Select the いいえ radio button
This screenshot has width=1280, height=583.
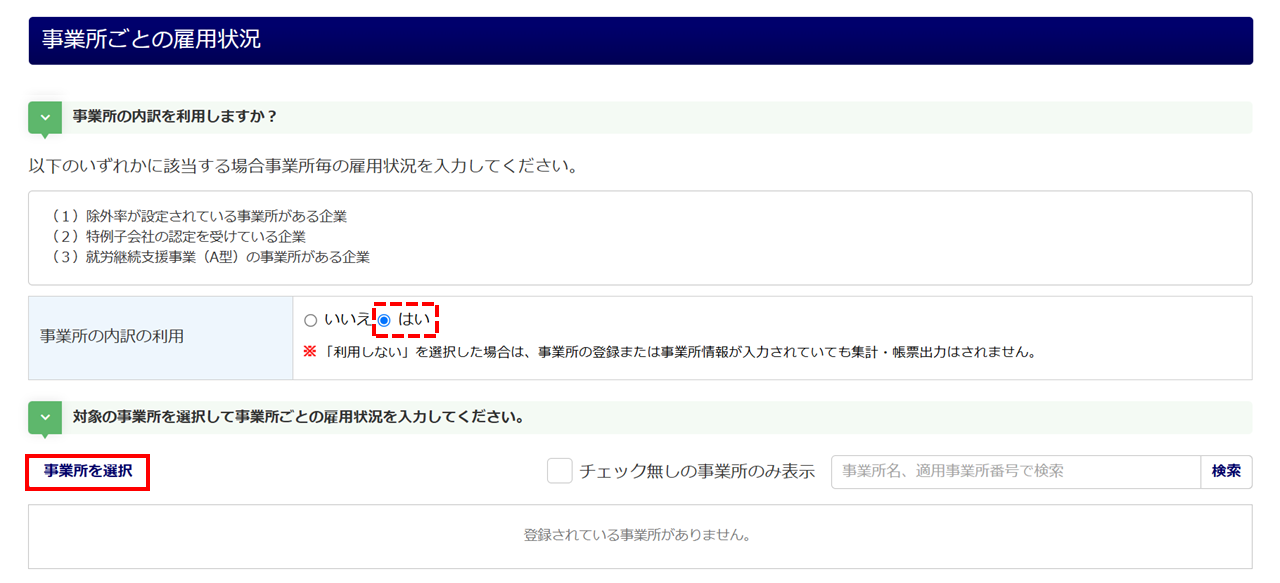pos(310,320)
